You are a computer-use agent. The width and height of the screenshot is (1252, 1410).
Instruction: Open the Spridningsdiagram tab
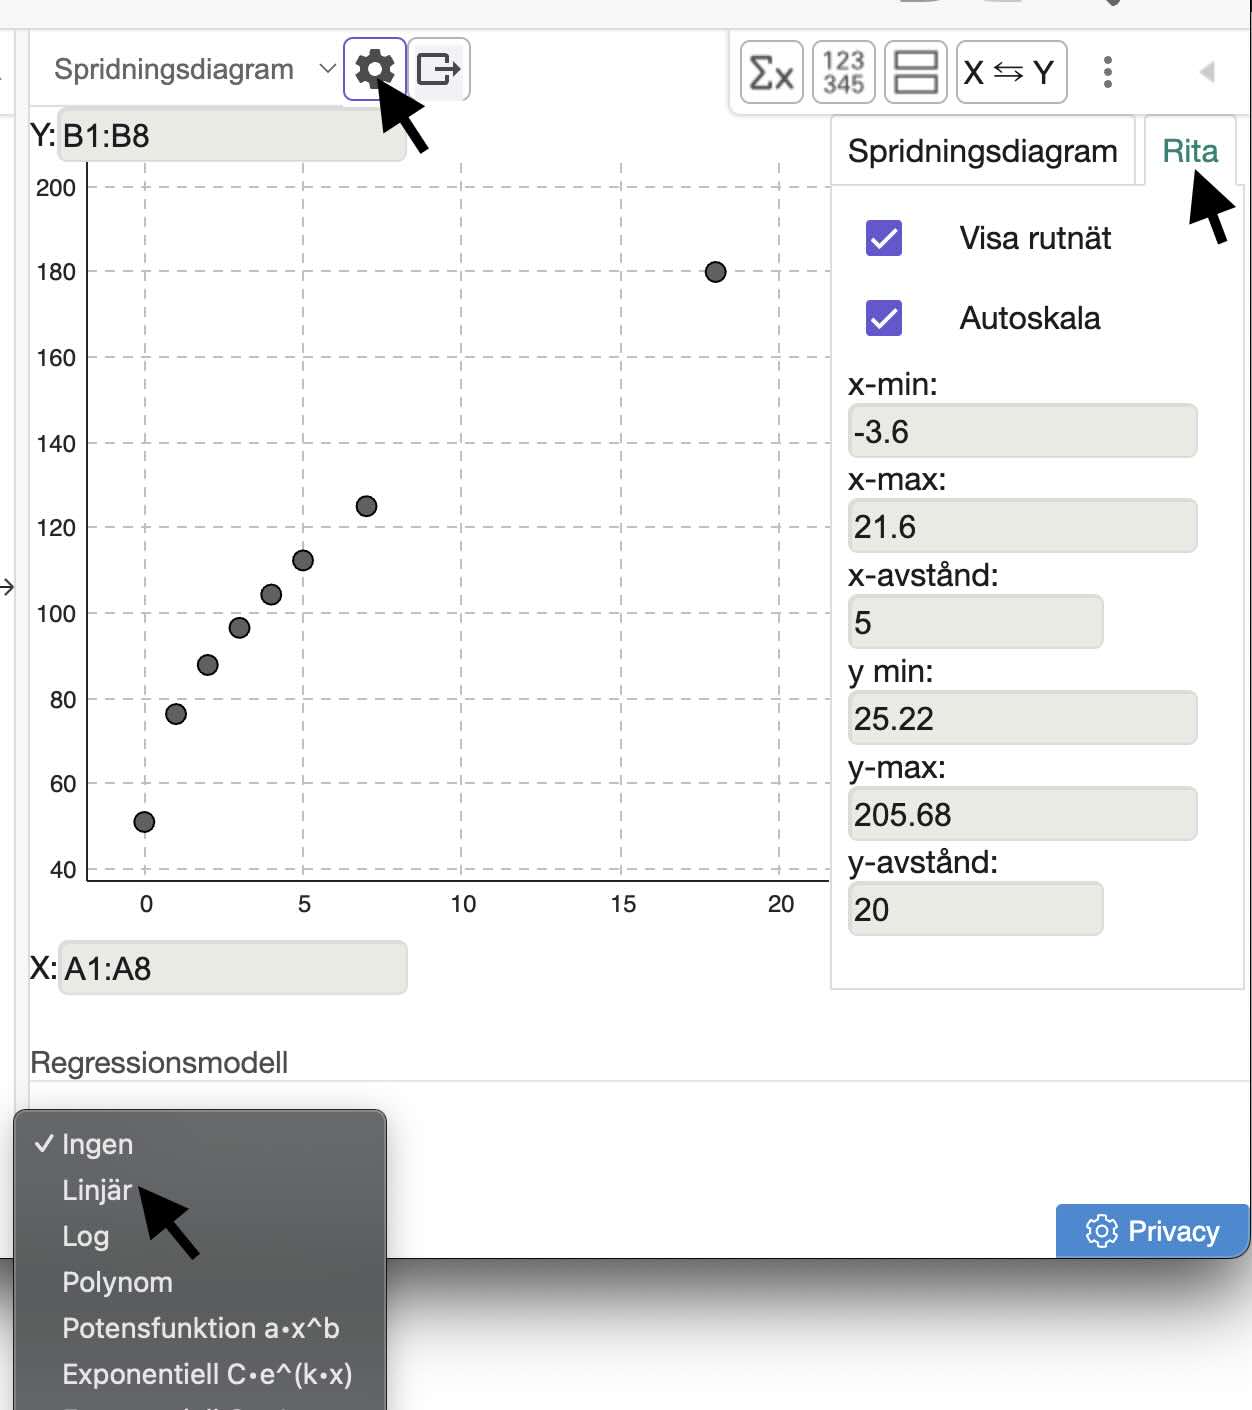tap(983, 150)
